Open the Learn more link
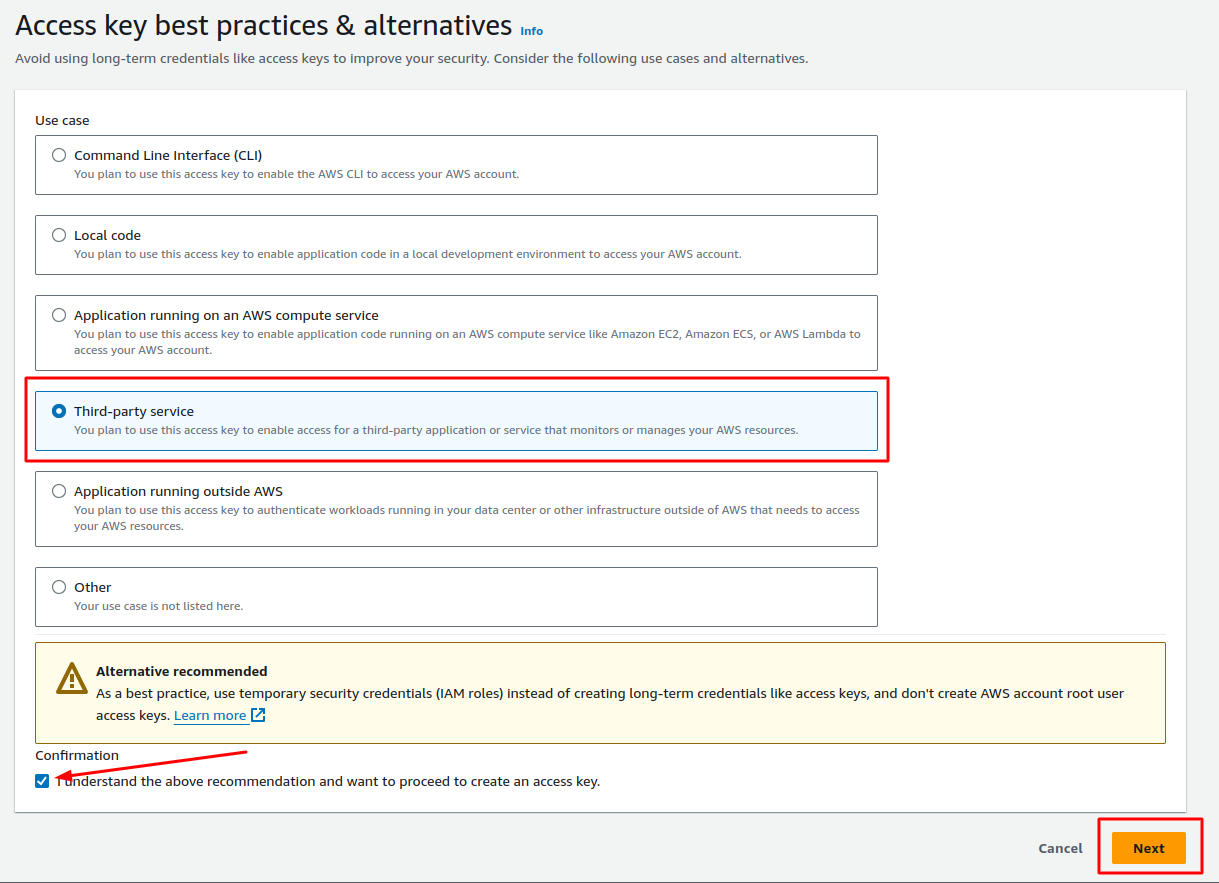This screenshot has height=883, width=1219. (210, 716)
